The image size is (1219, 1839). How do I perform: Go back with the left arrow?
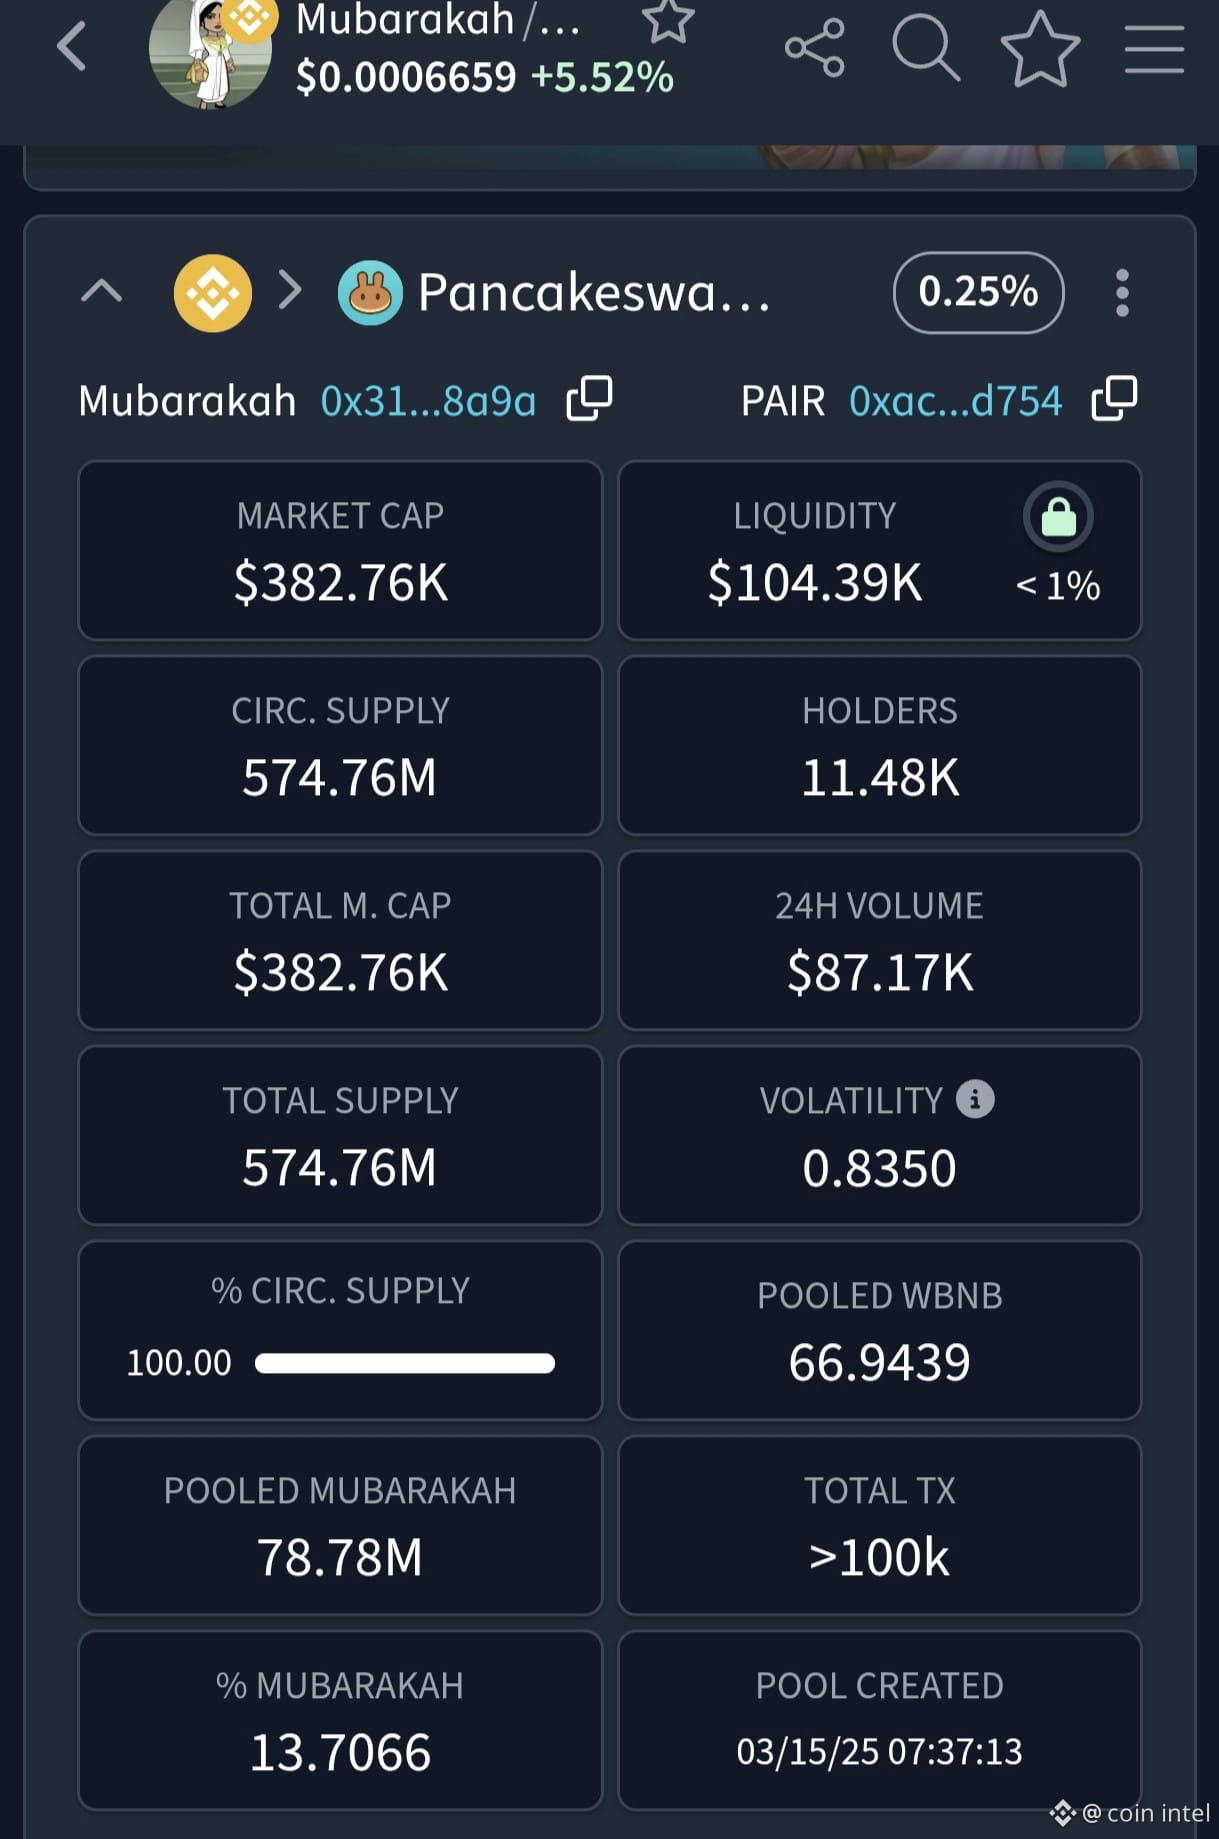[72, 47]
